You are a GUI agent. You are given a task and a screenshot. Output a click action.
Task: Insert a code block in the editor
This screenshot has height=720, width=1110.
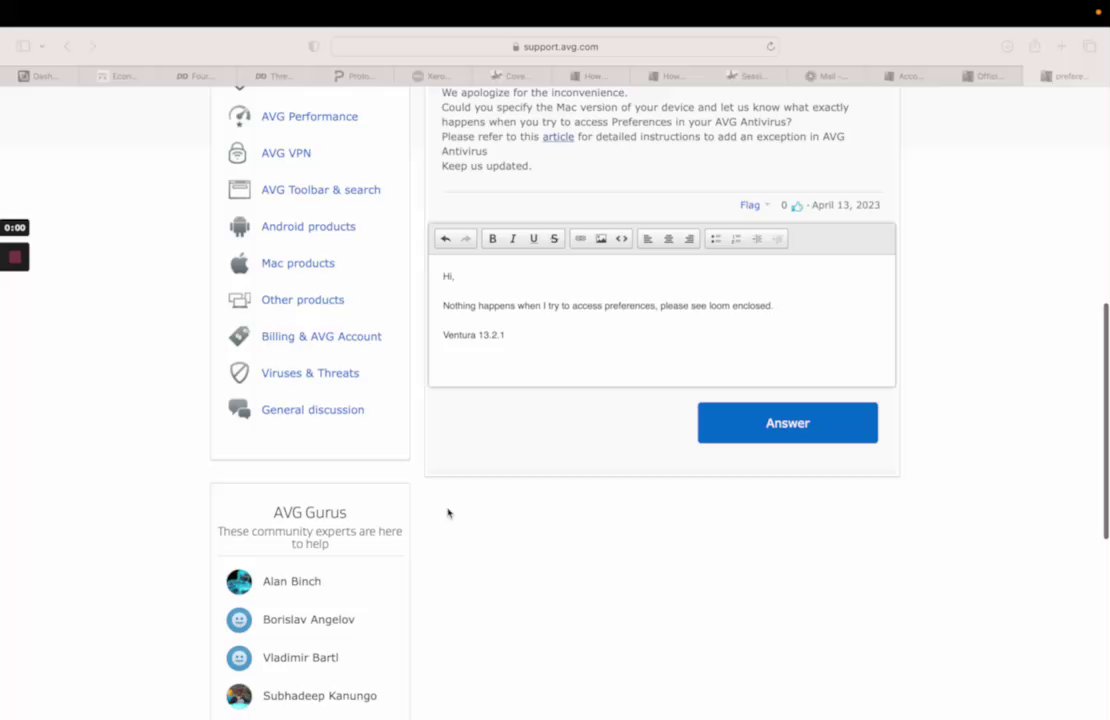pyautogui.click(x=622, y=239)
